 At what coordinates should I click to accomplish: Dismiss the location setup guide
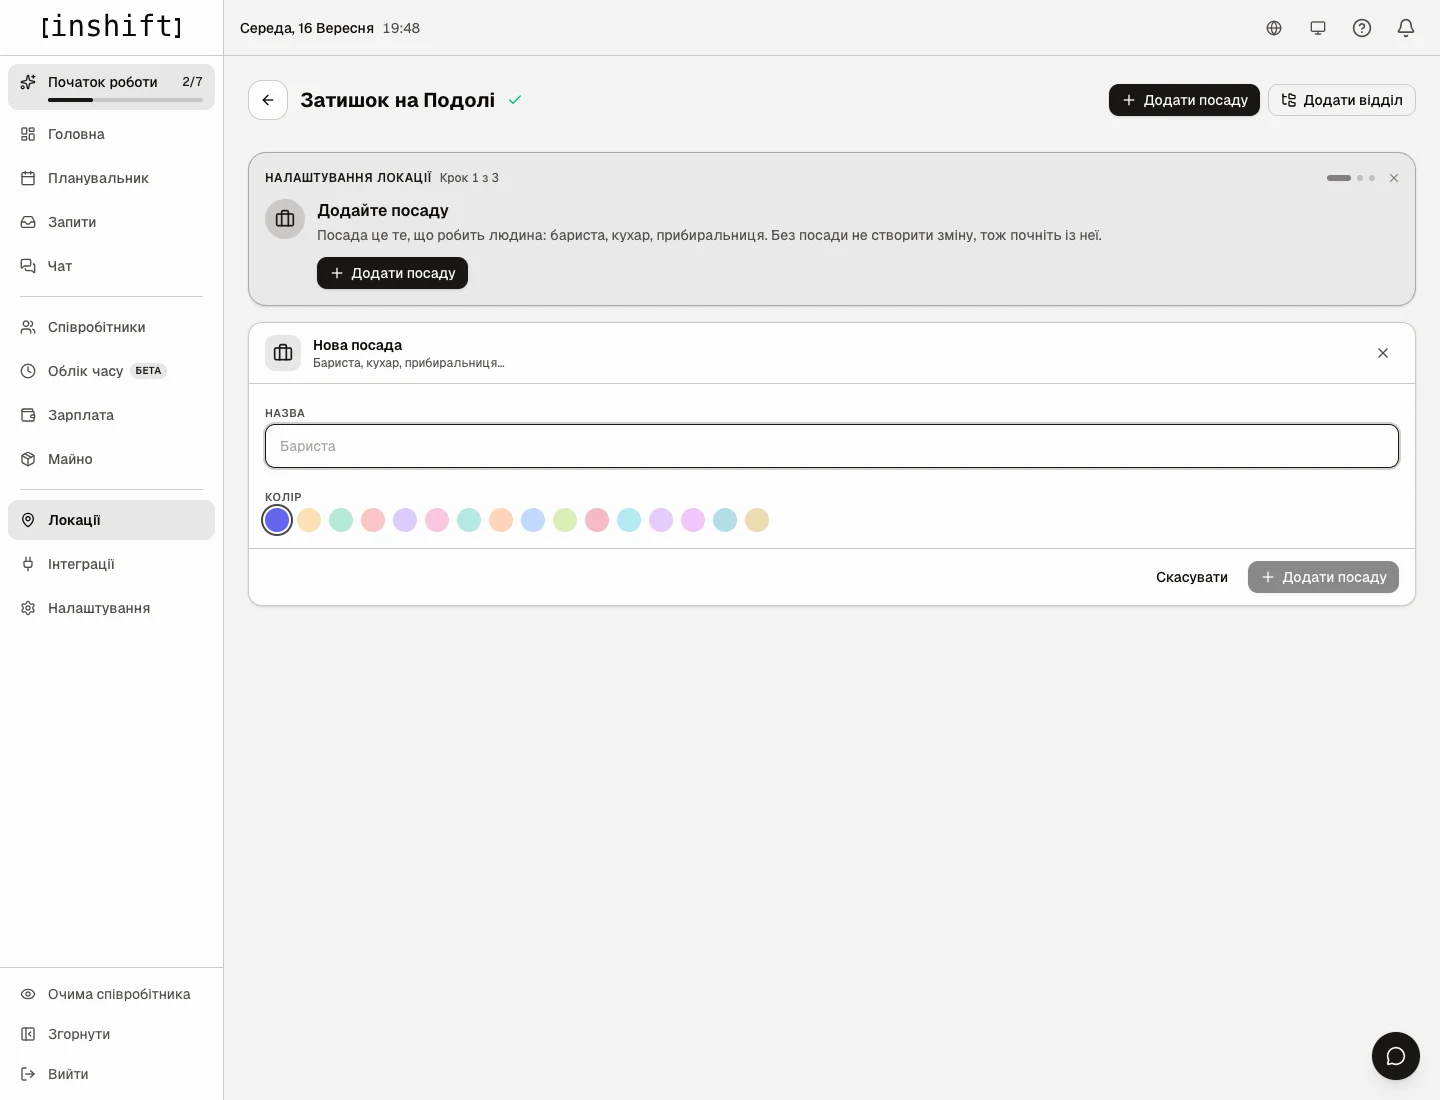[1394, 178]
